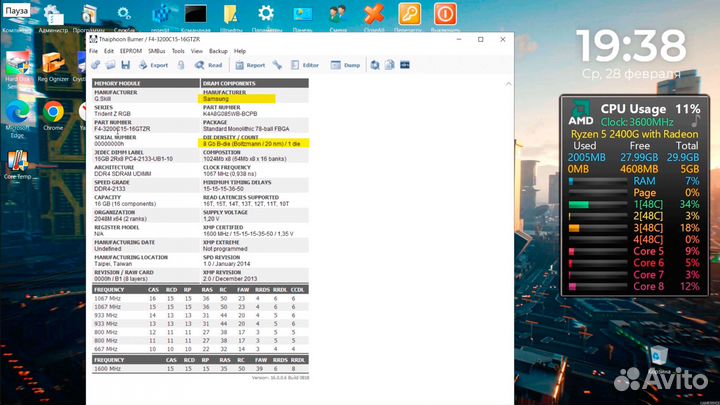The image size is (720, 405).
Task: Click the Trident Z RGB series value
Action: (x=112, y=114)
